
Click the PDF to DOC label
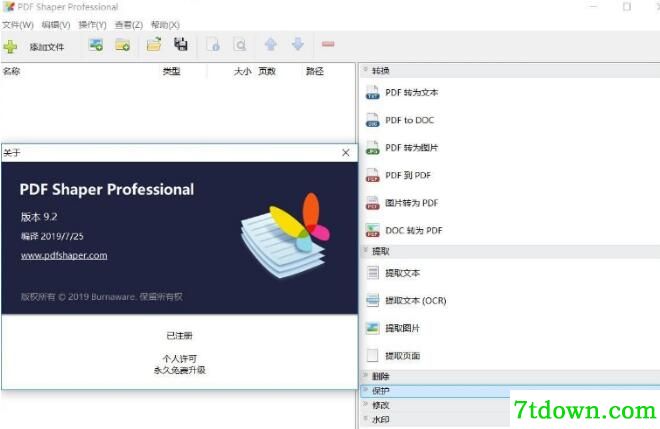click(x=410, y=120)
